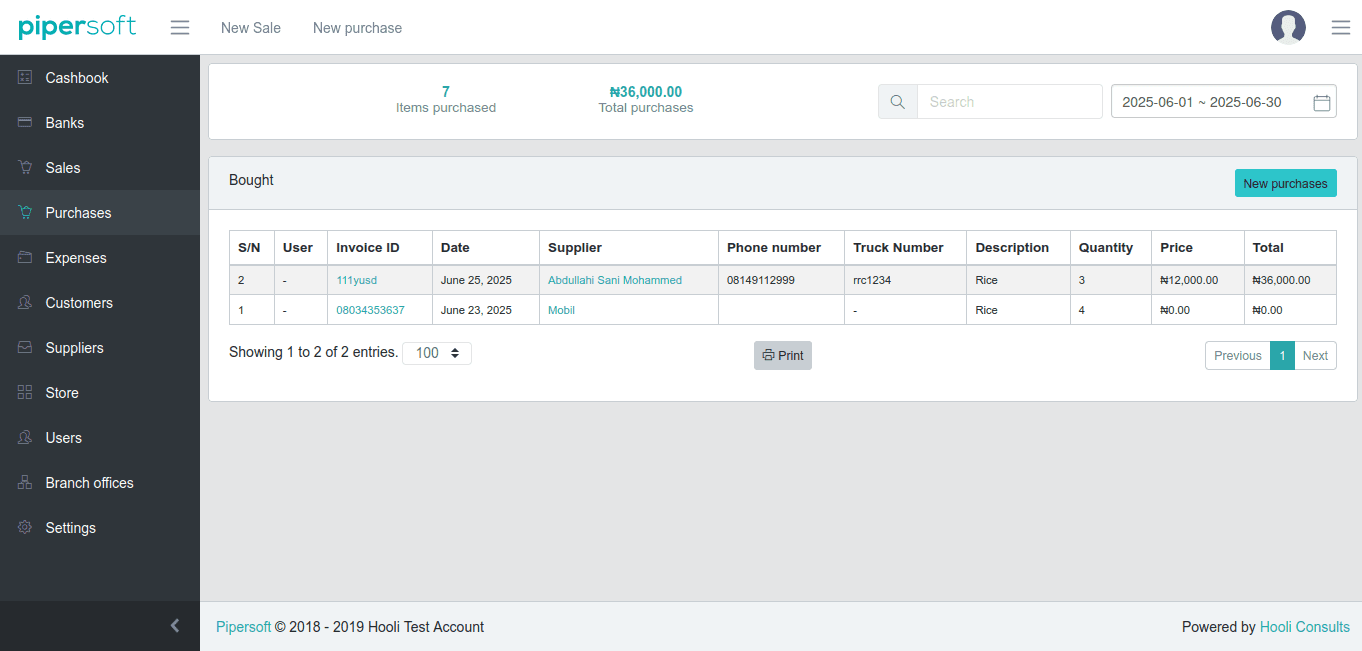Open invoice 111yusd link

pos(357,280)
